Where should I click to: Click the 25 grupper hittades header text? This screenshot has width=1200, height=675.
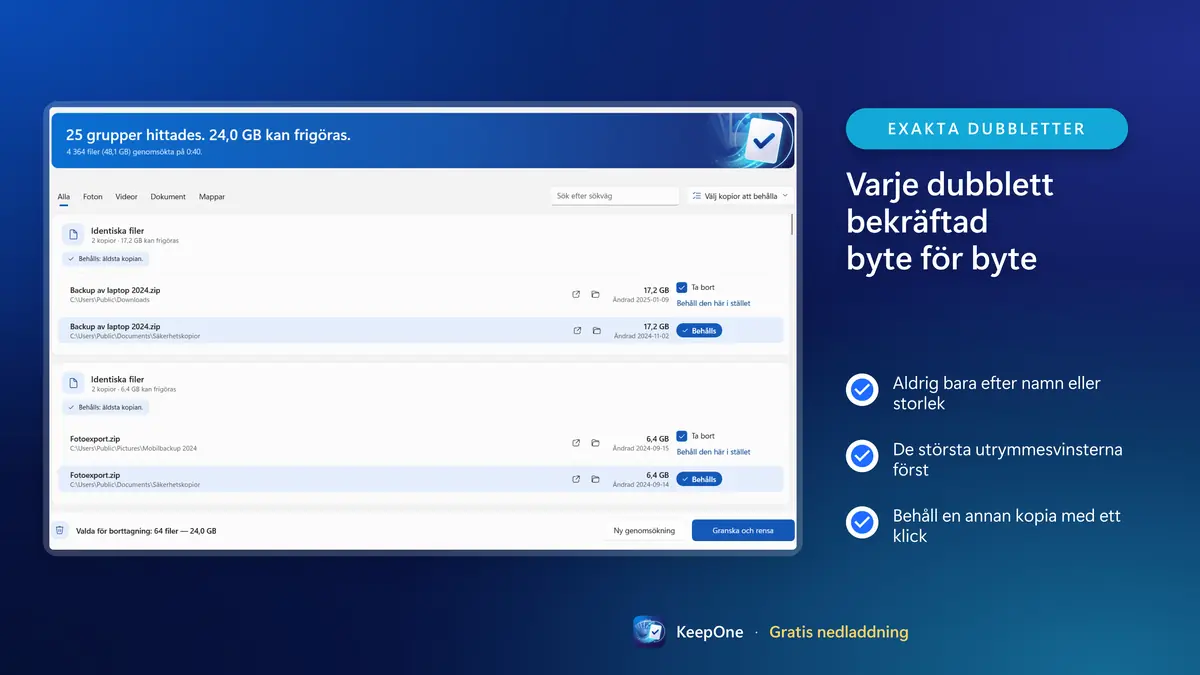pos(208,134)
